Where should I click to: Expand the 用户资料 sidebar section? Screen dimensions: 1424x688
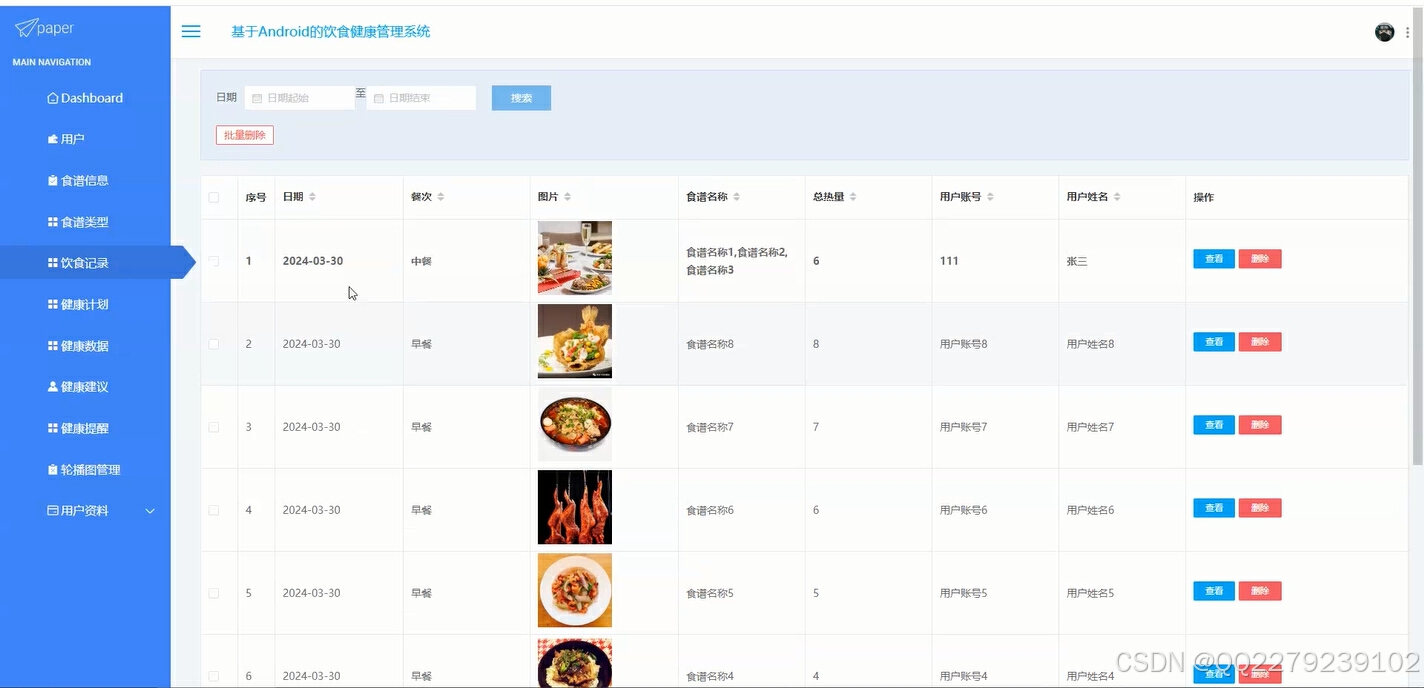point(85,510)
